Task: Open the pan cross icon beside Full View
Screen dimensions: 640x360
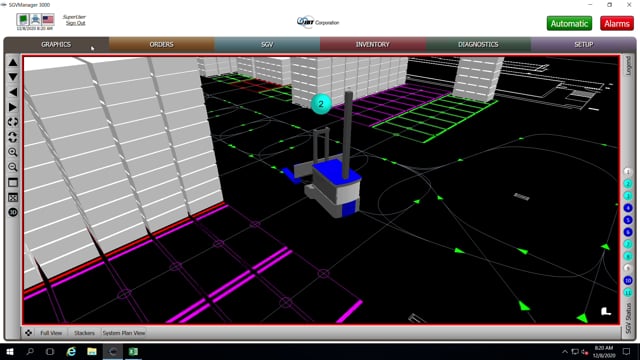Action: click(28, 333)
